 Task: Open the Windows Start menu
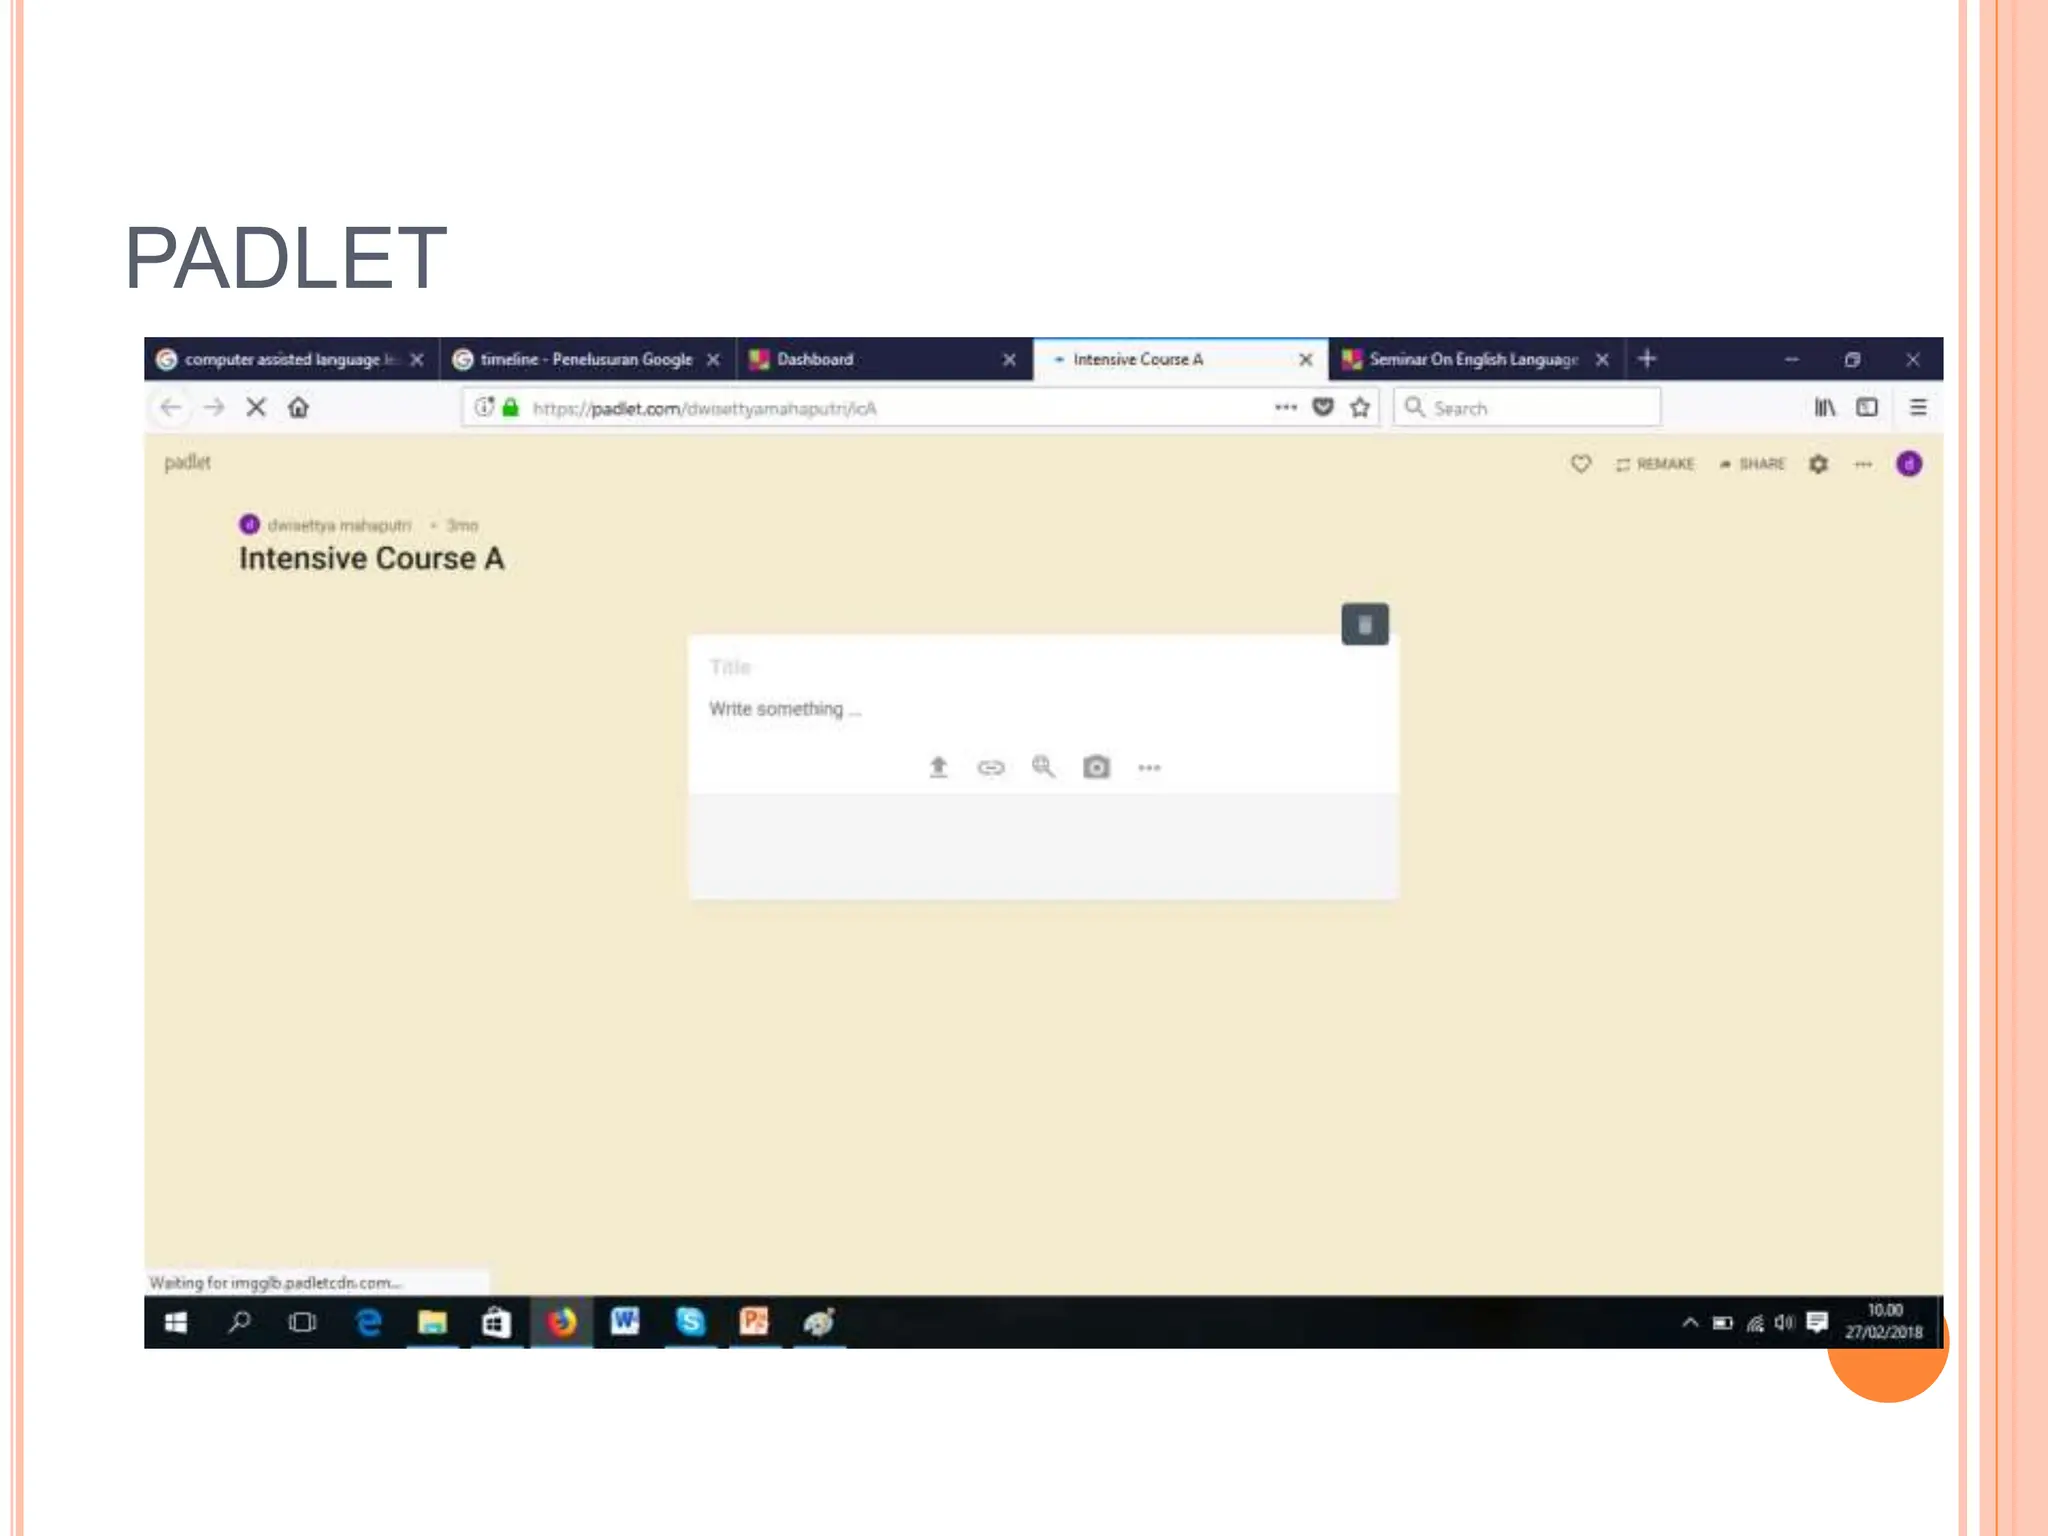175,1323
